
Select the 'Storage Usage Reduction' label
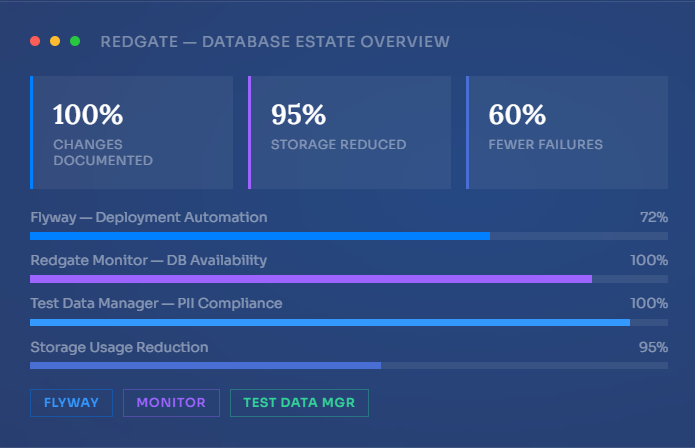tap(119, 347)
